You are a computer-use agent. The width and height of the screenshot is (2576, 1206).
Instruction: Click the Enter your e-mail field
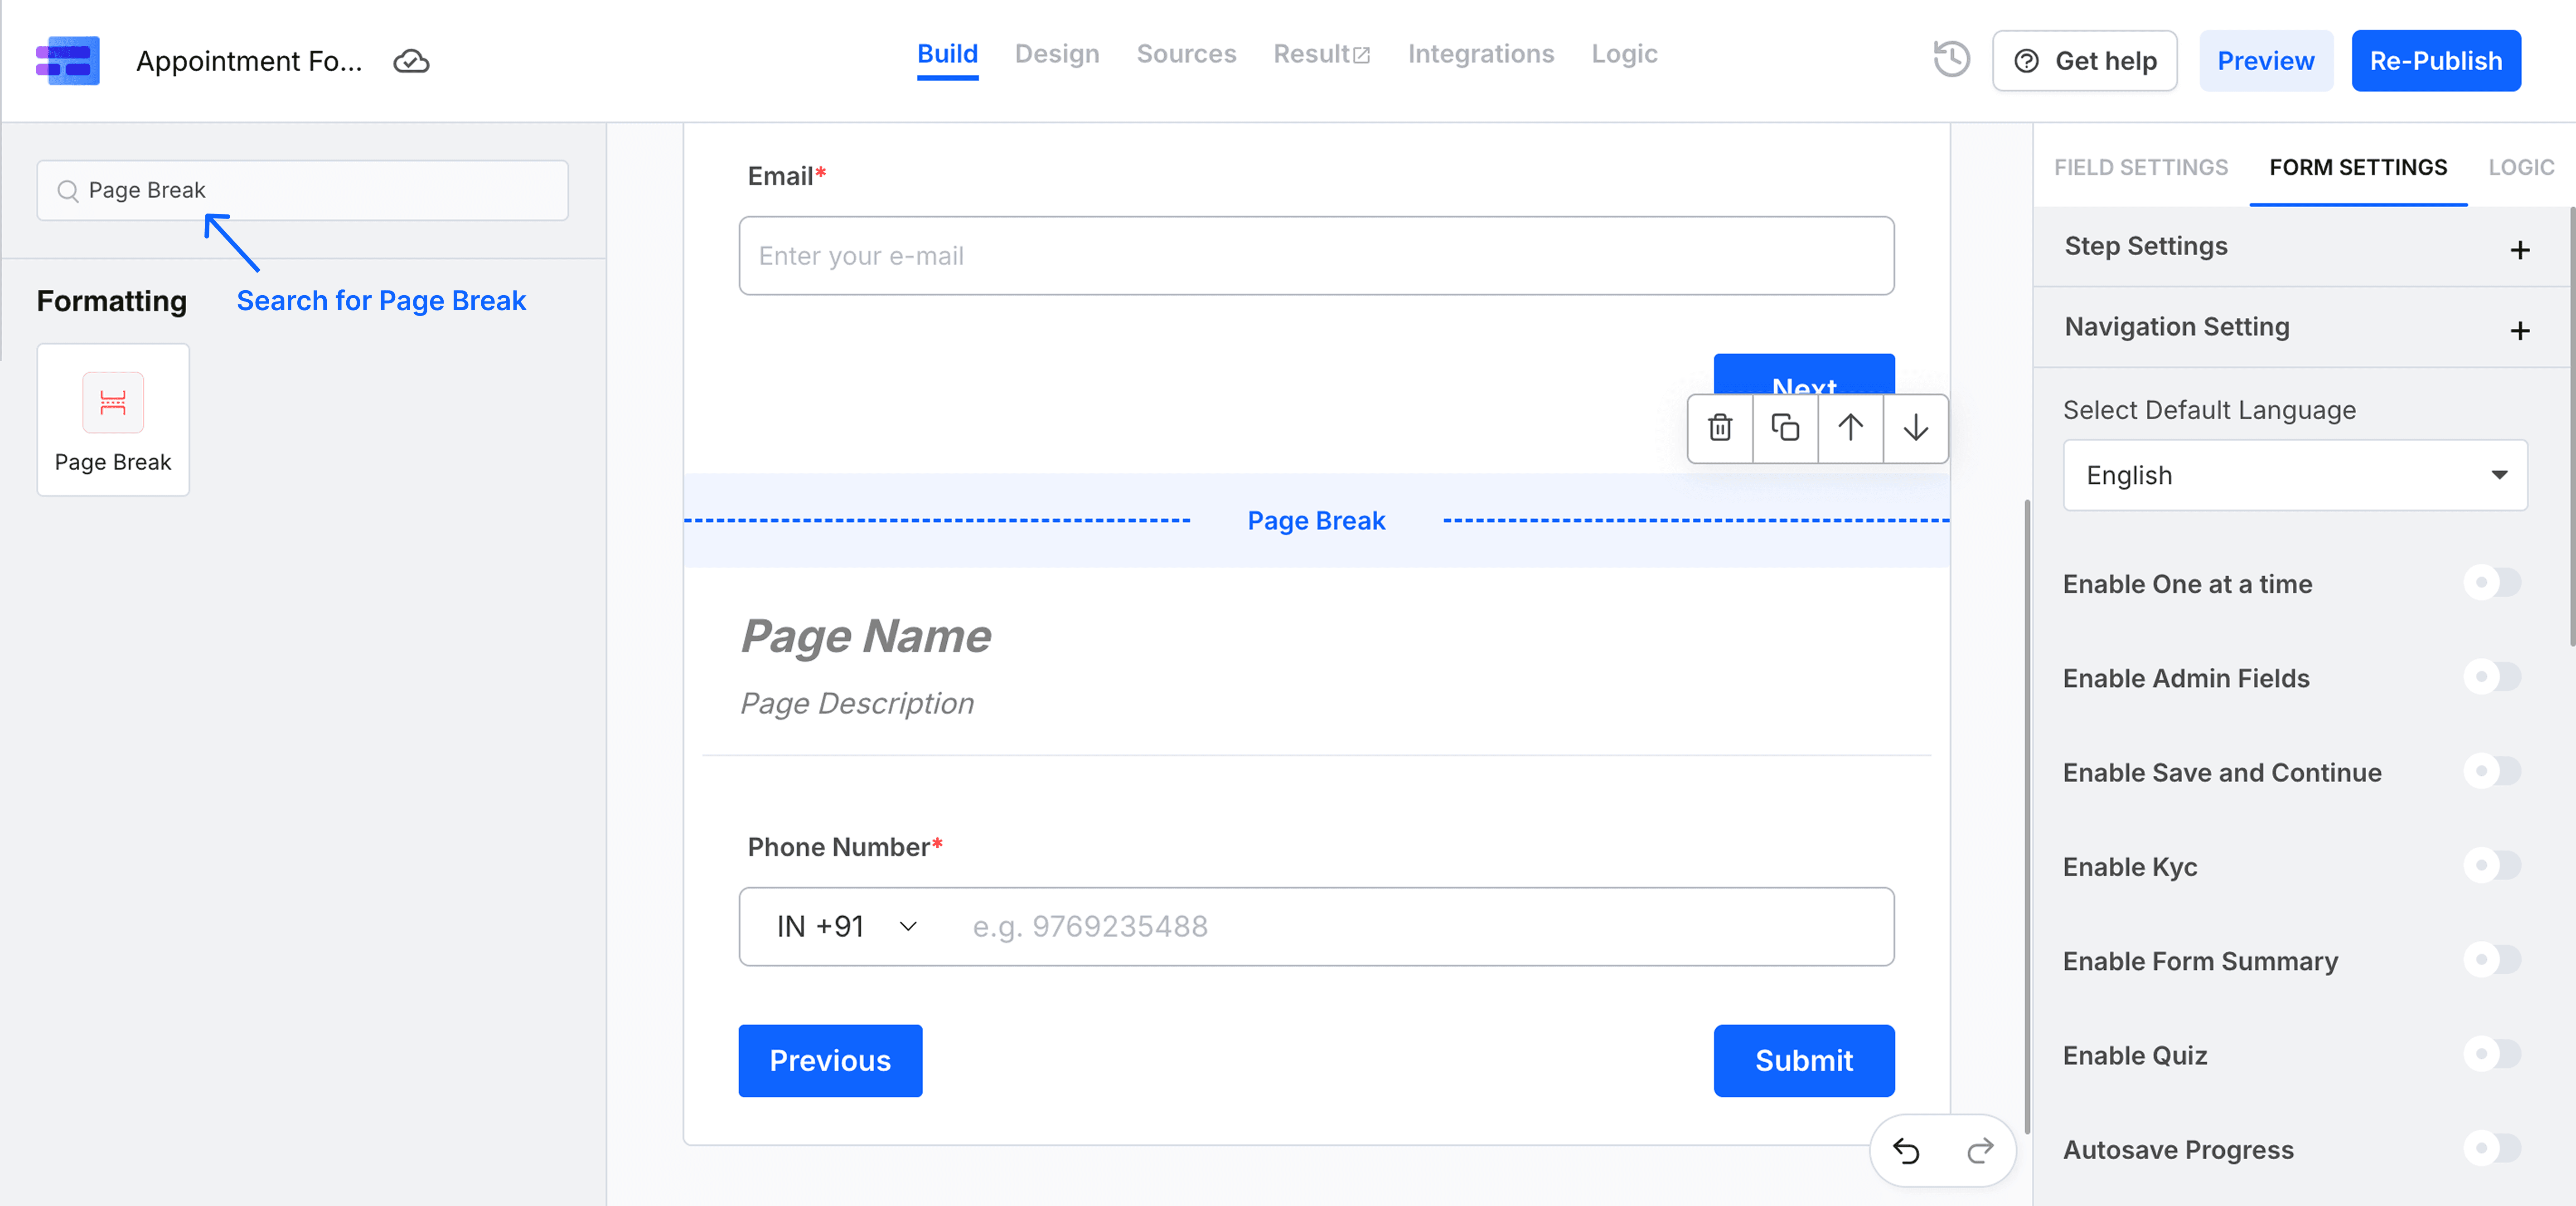[1316, 256]
